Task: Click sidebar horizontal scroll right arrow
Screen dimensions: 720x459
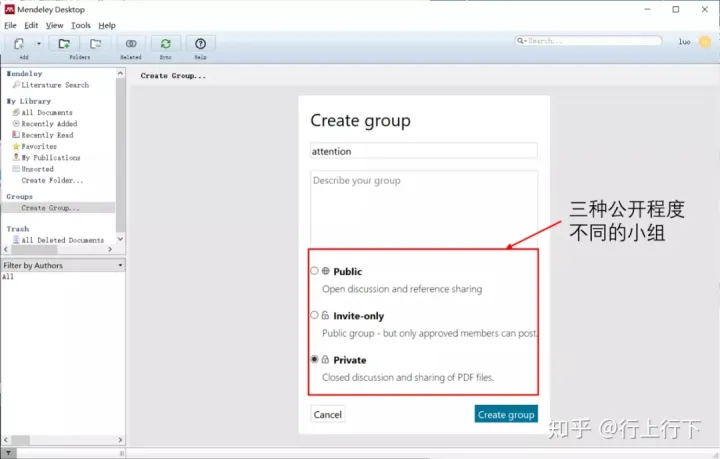Action: pyautogui.click(x=110, y=249)
